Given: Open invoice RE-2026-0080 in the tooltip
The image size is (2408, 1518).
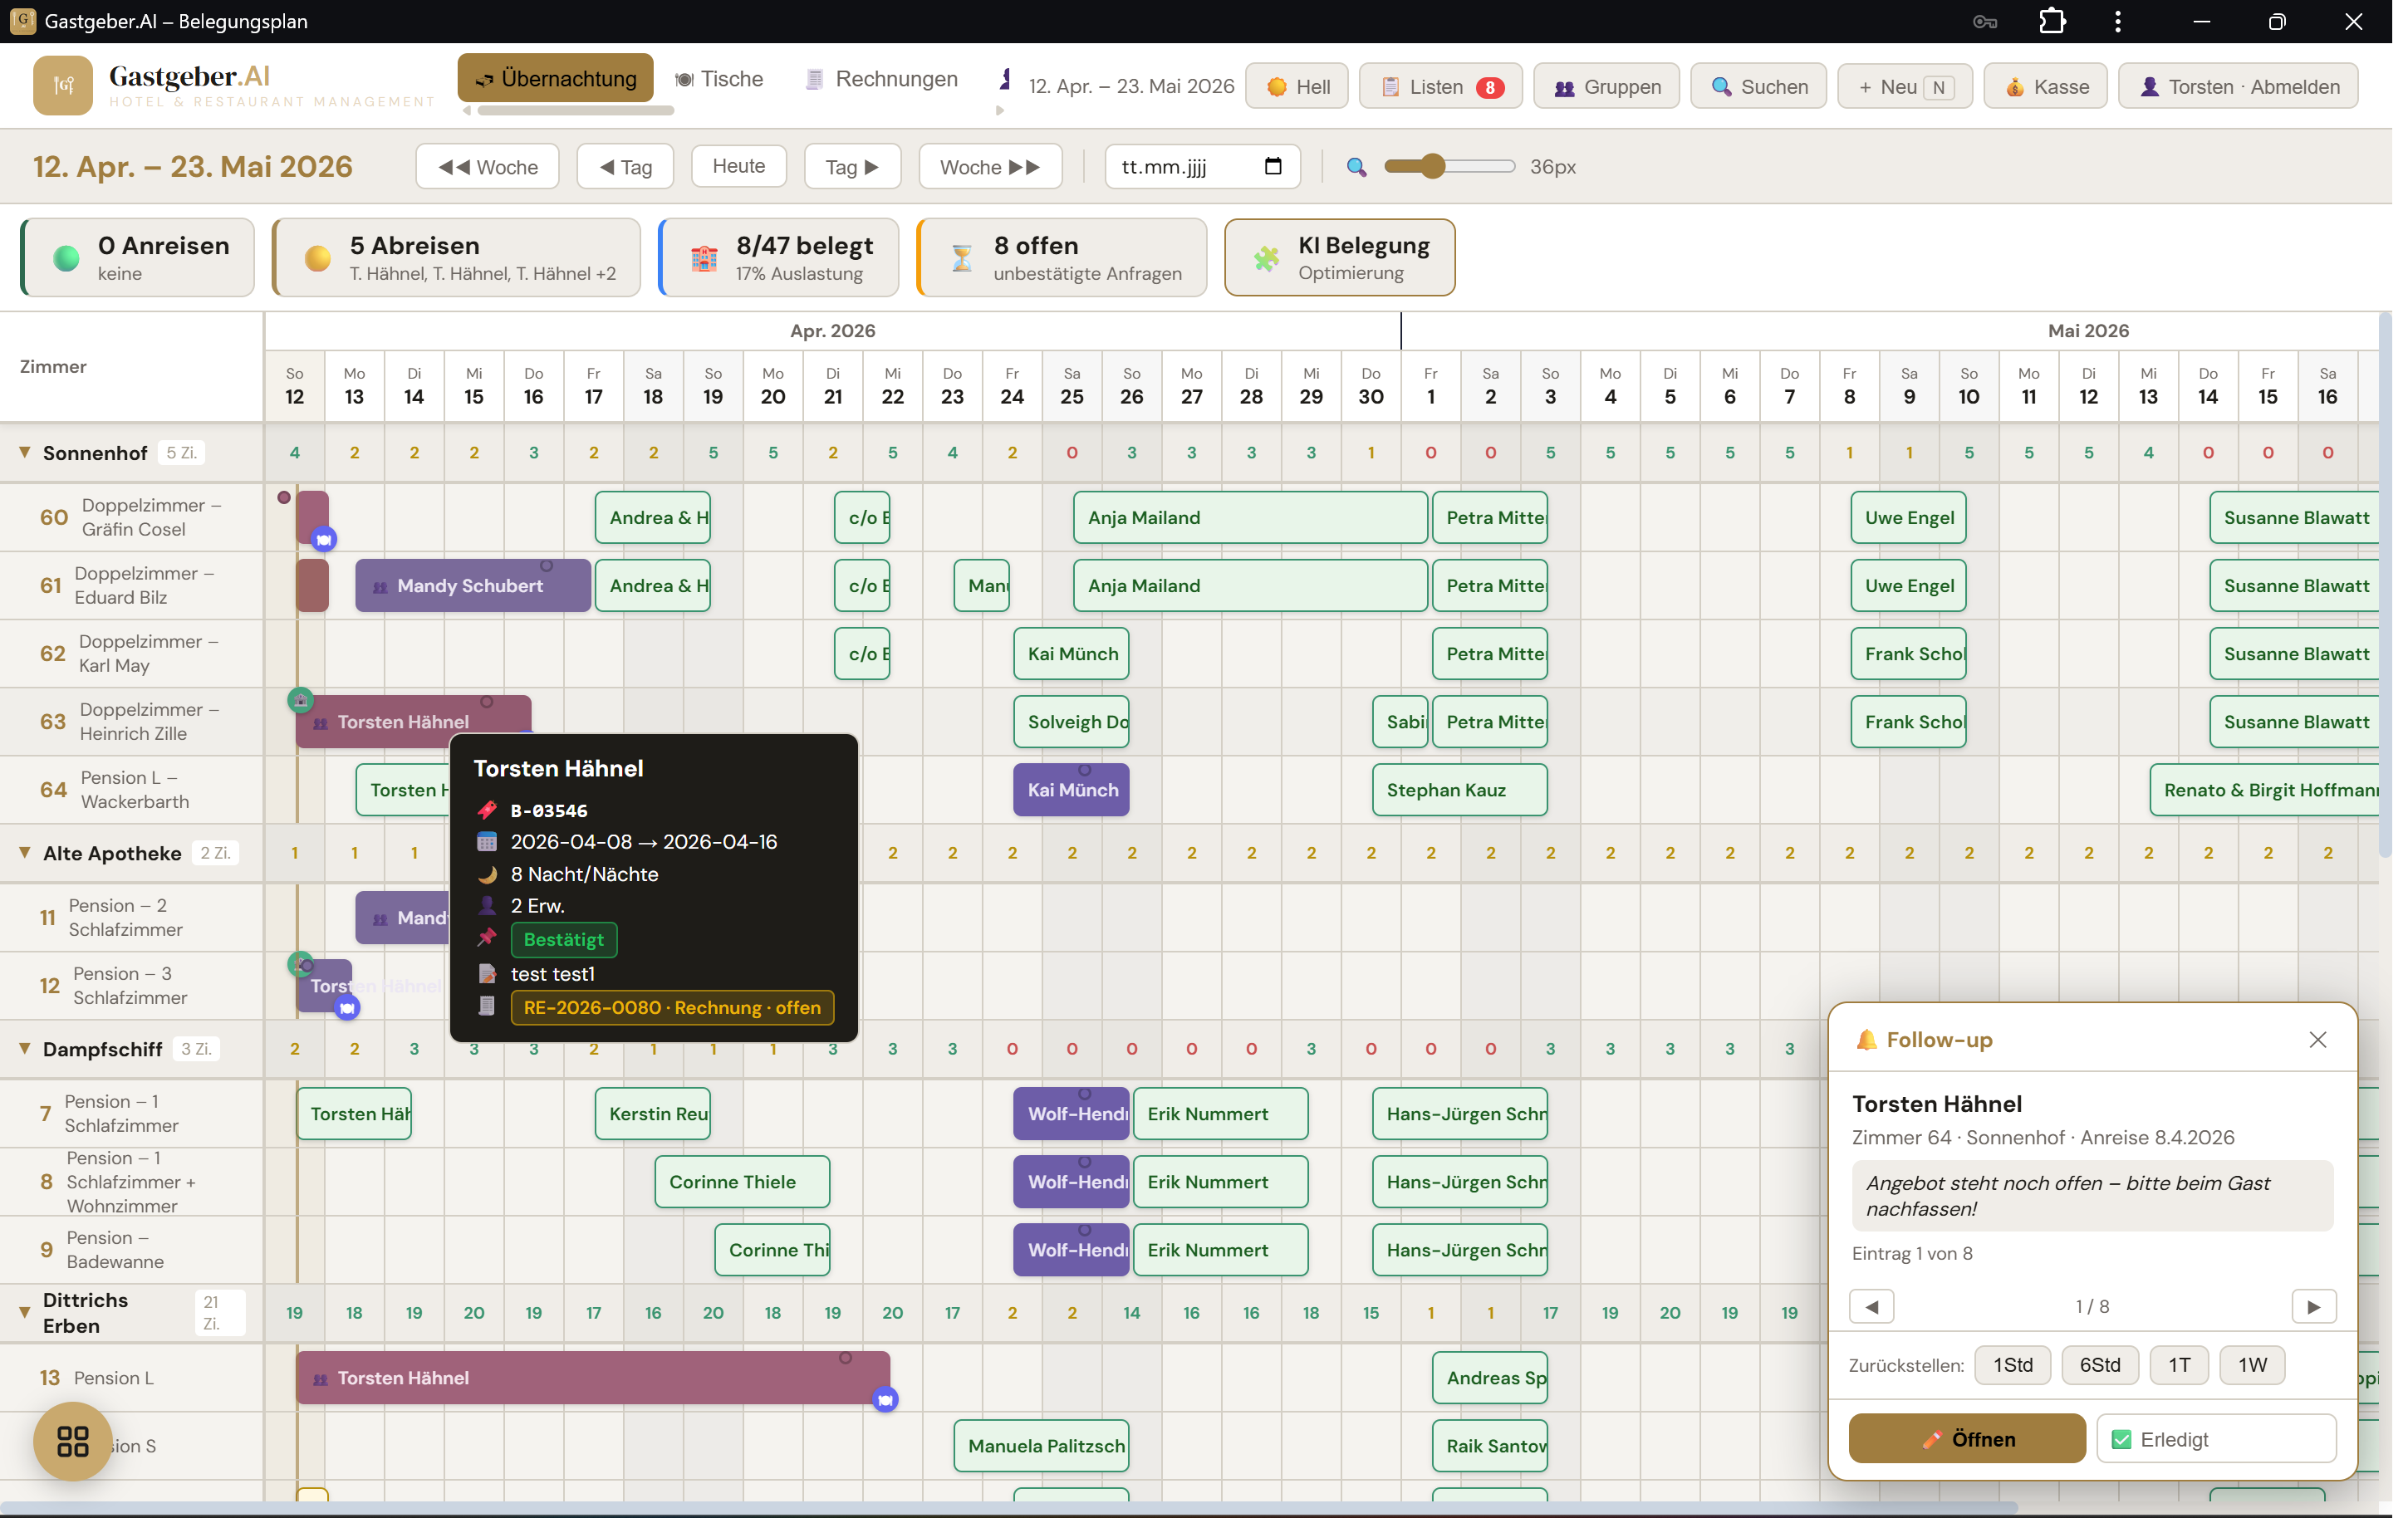Looking at the screenshot, I should 671,1007.
